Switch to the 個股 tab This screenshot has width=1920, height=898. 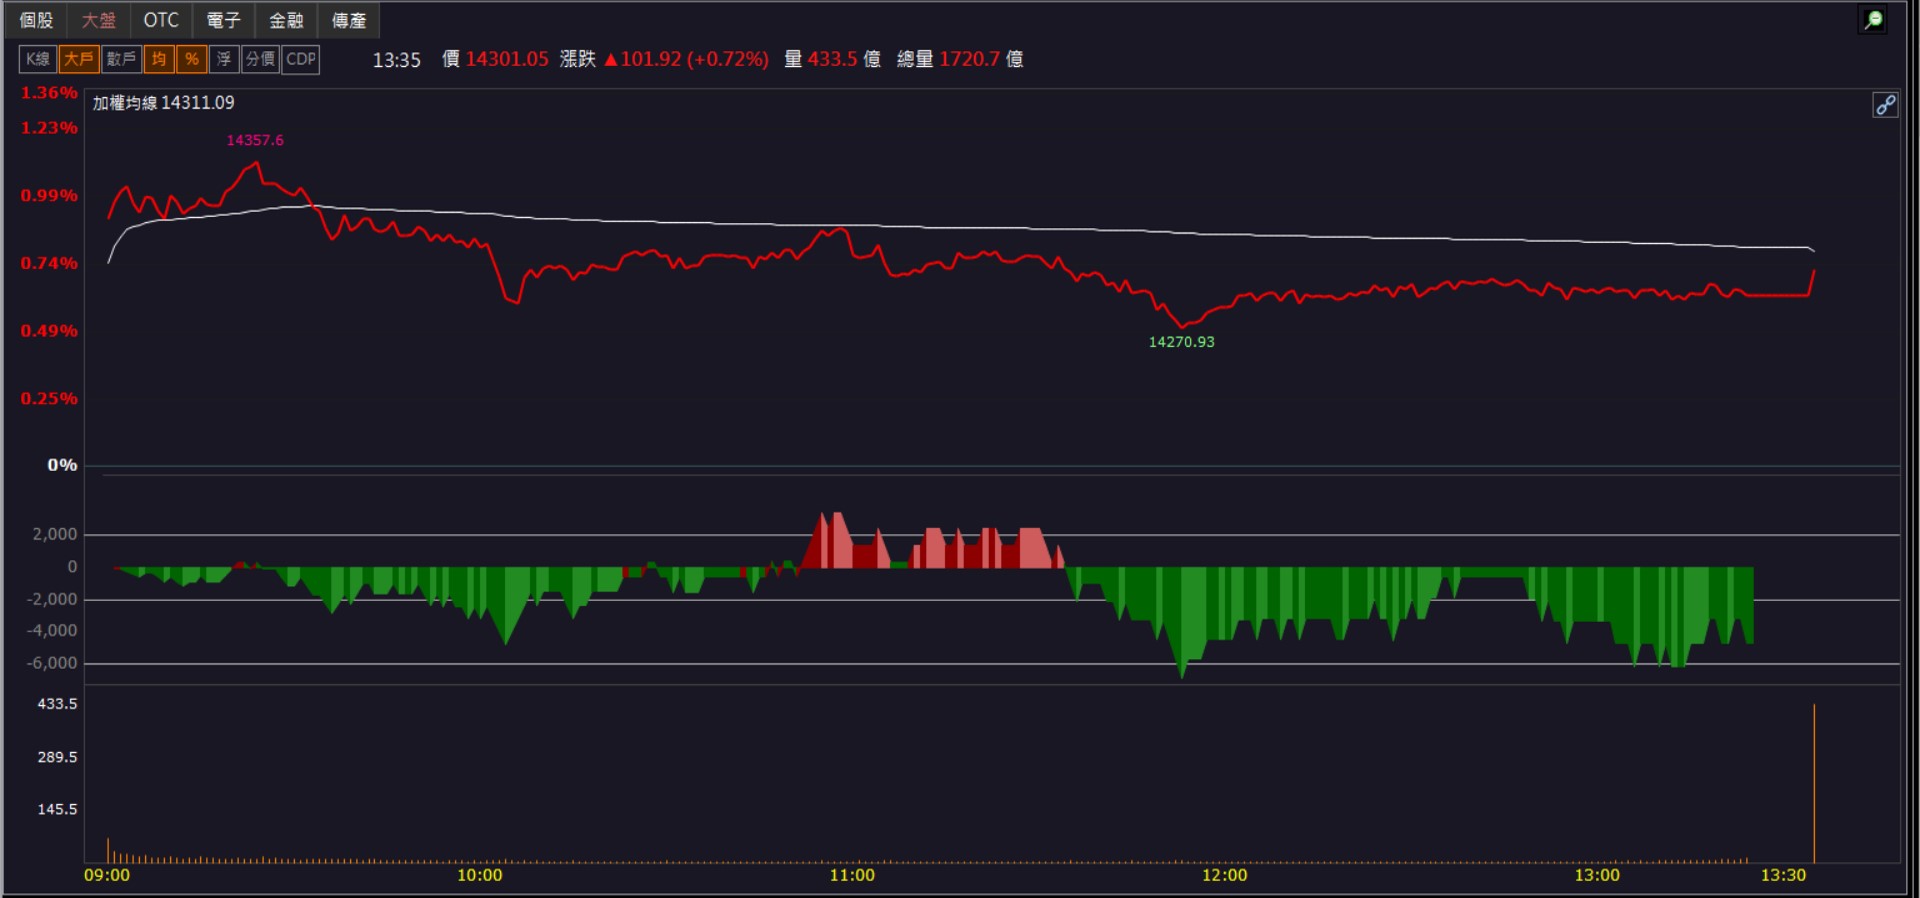pos(36,20)
